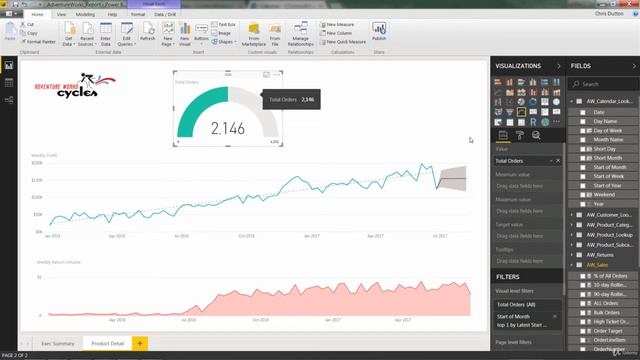640x360 pixels.
Task: Open Manage Relationships from ribbon
Action: pos(300,34)
